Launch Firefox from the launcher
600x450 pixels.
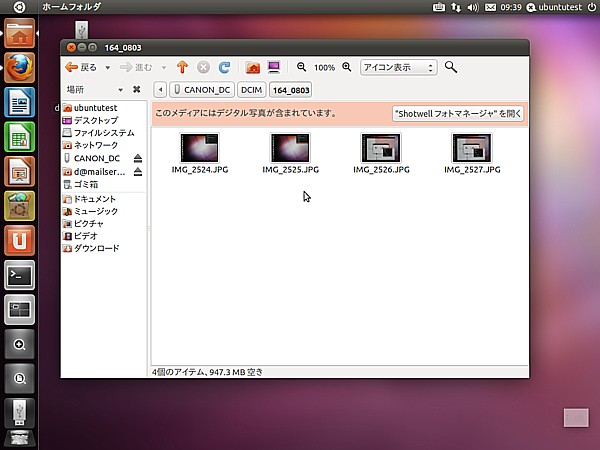[20, 68]
